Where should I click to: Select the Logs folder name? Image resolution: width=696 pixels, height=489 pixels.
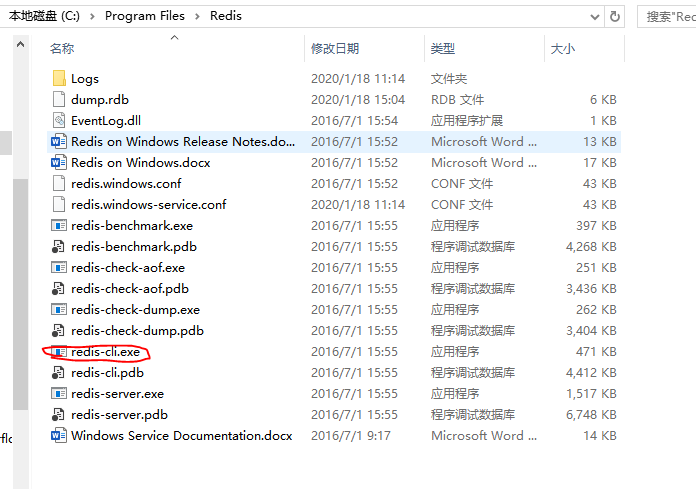(85, 79)
